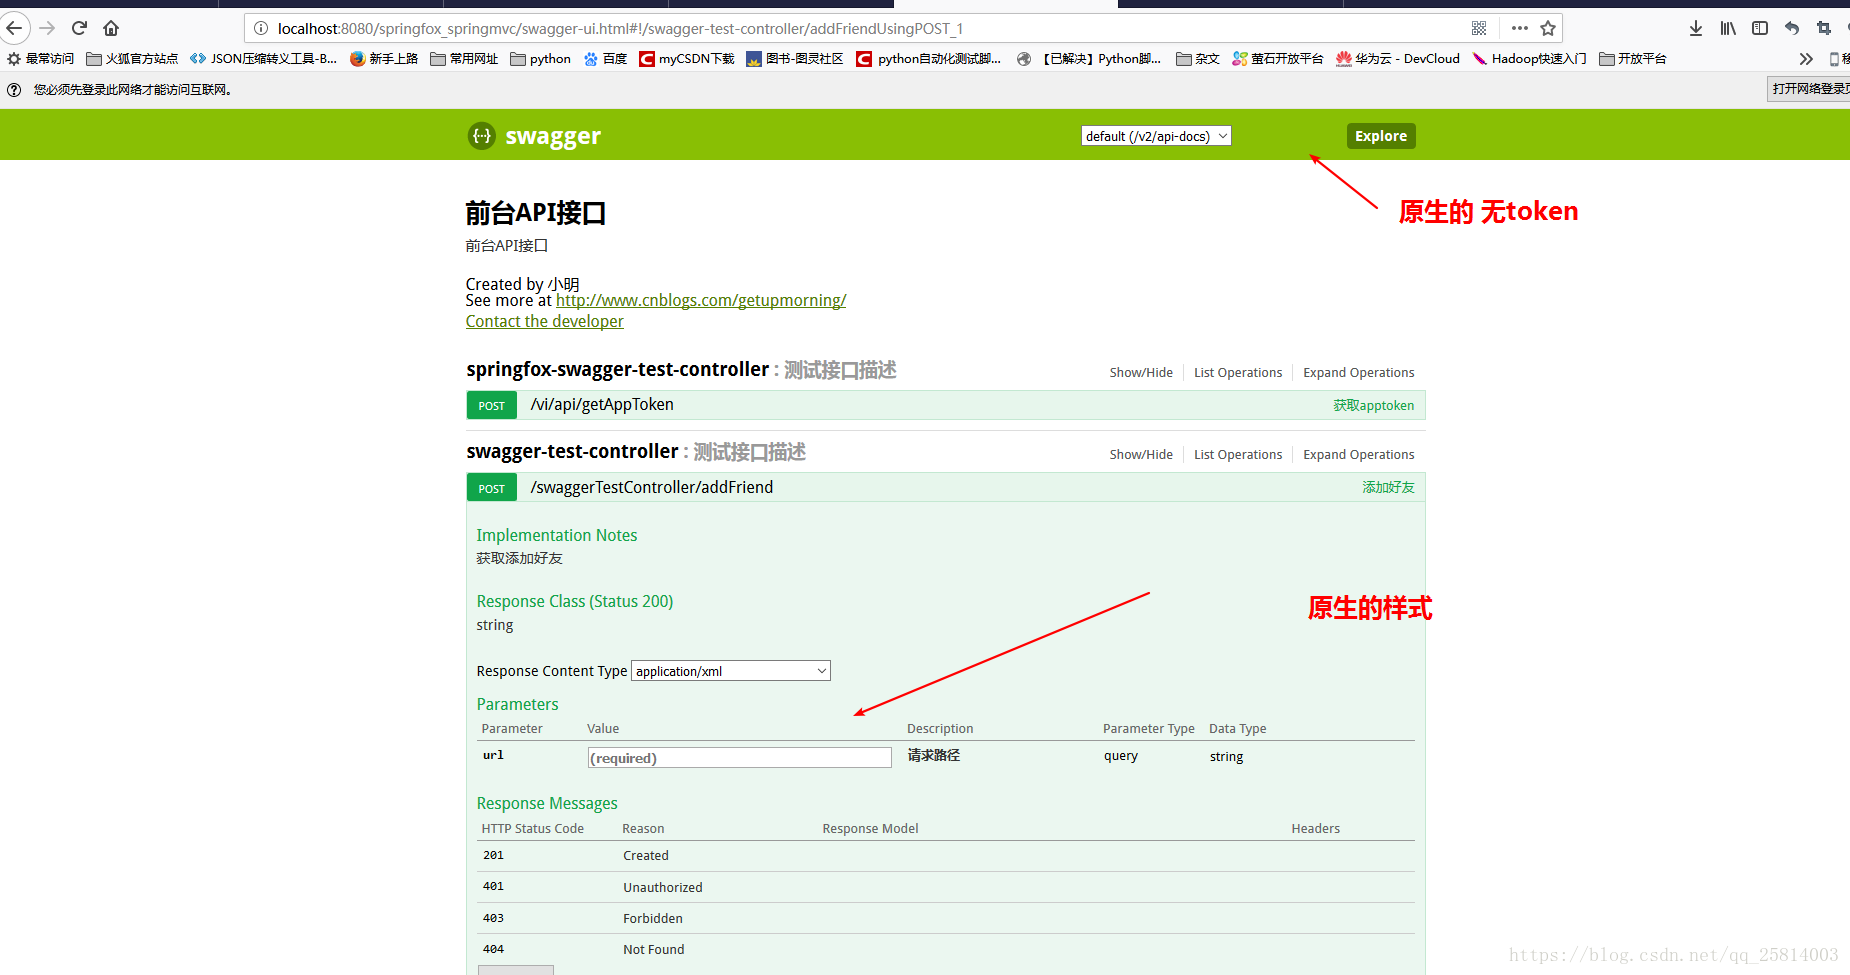This screenshot has height=975, width=1850.
Task: Open the Firefox Library icon on the toolbar
Action: (x=1727, y=28)
